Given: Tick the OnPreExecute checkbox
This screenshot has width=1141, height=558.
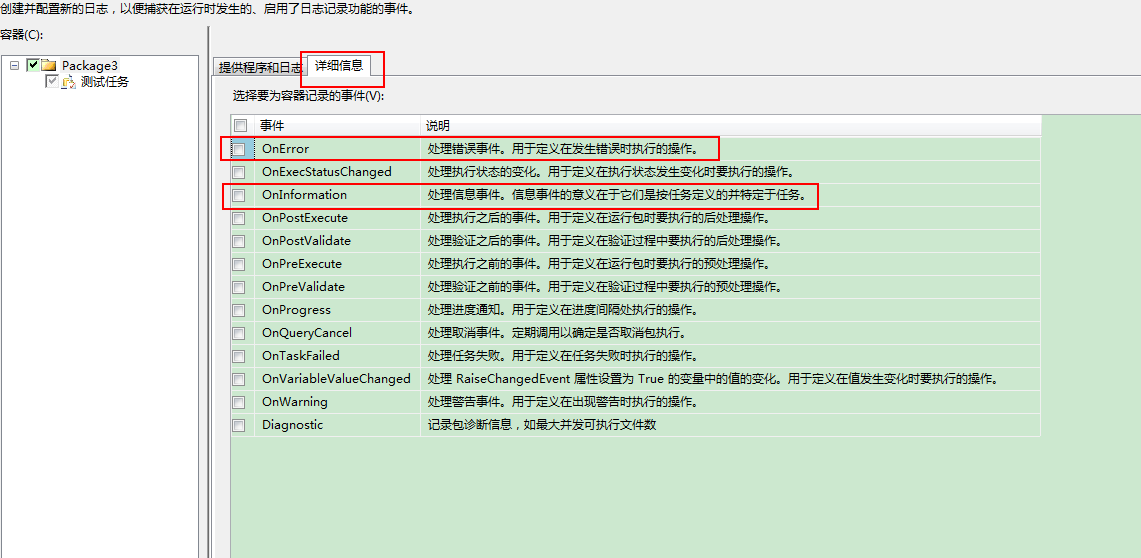Looking at the screenshot, I should (238, 264).
